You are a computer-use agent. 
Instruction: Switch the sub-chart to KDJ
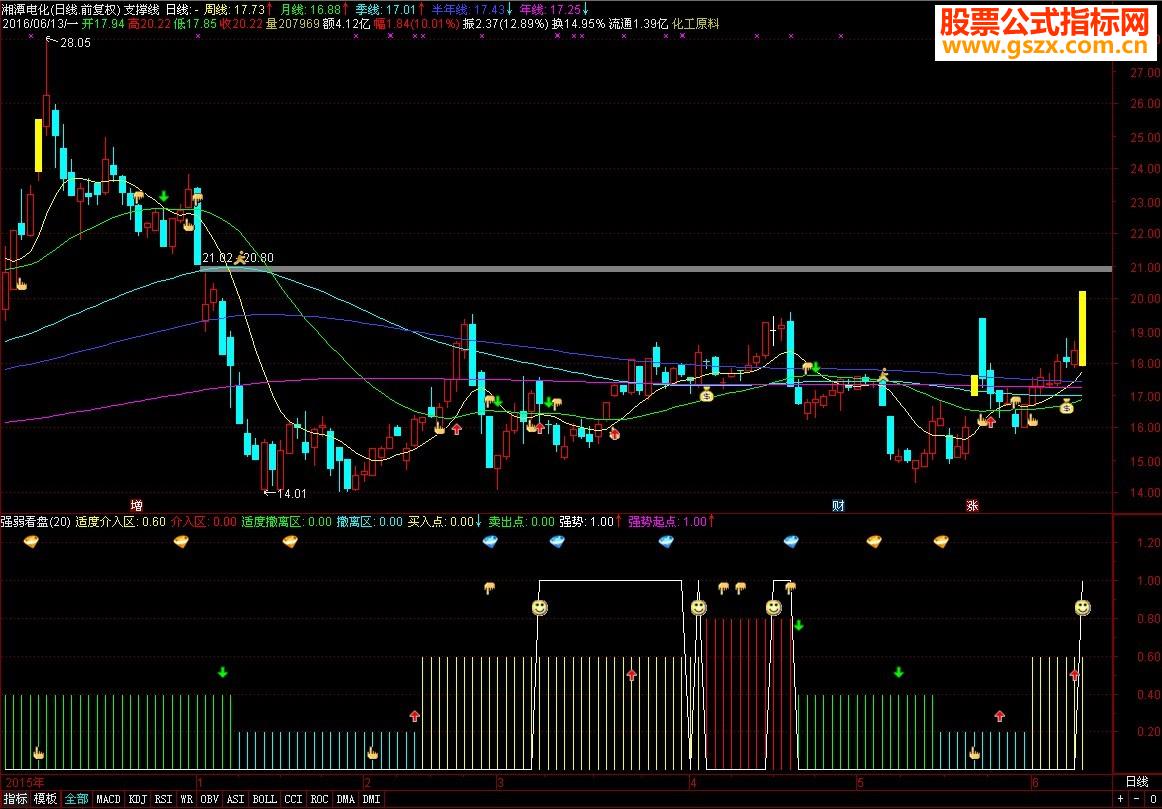click(137, 799)
